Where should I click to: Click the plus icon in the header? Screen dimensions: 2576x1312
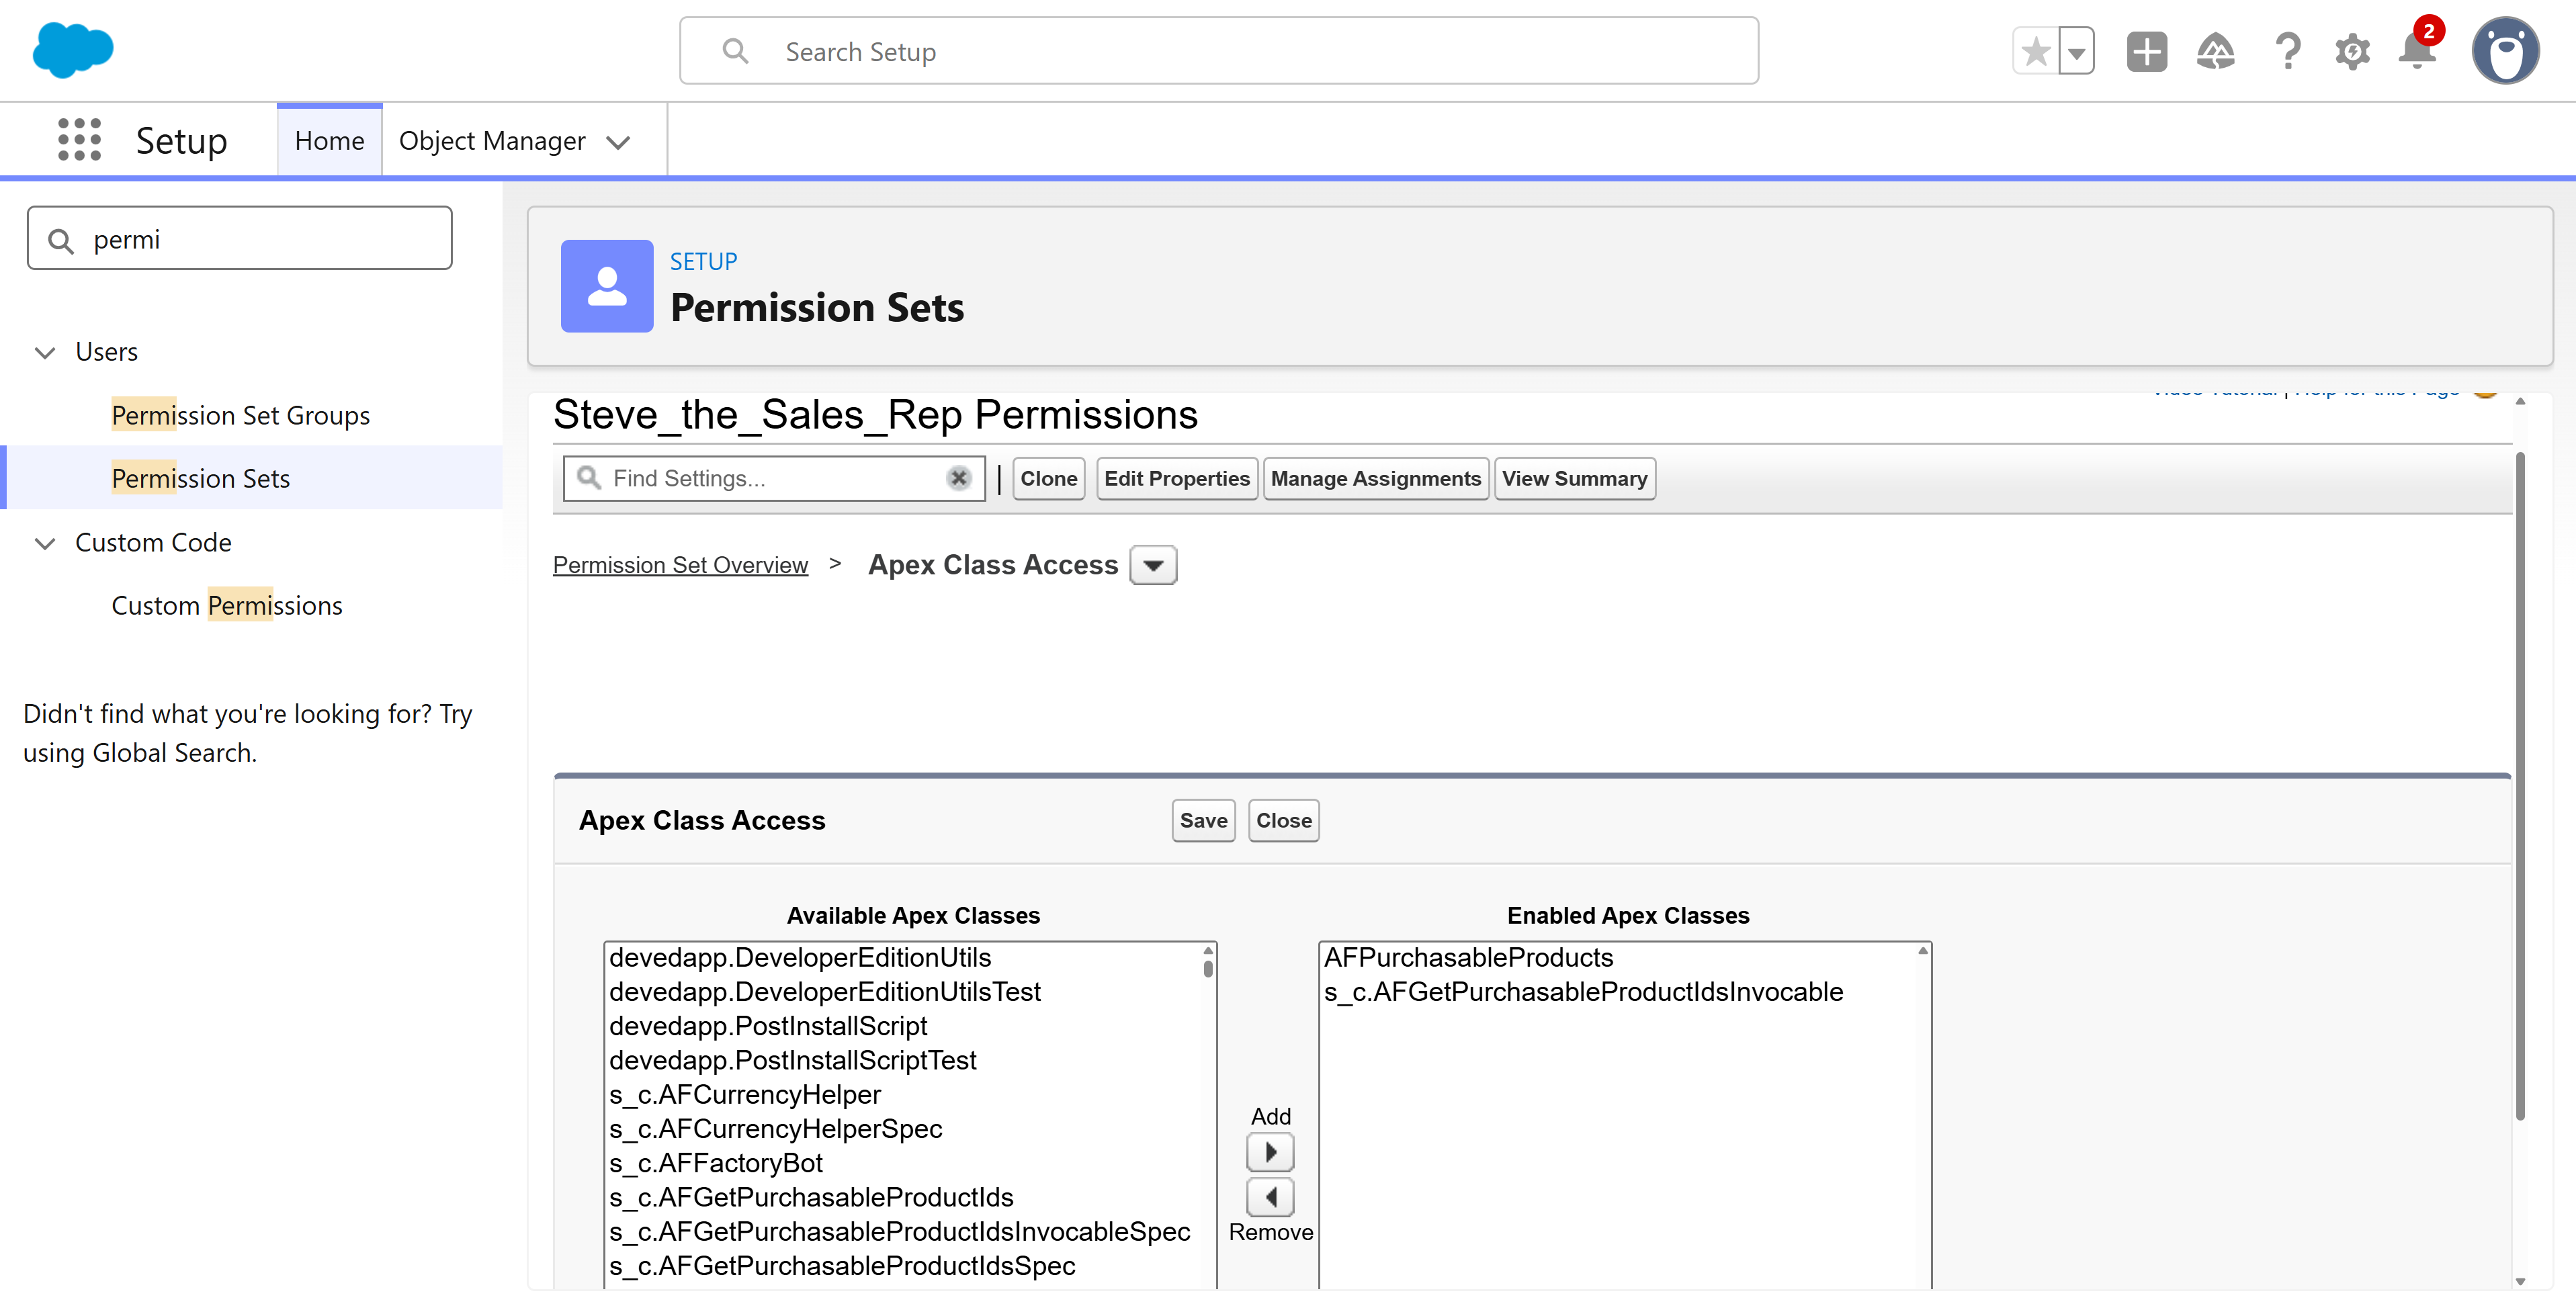click(2146, 51)
